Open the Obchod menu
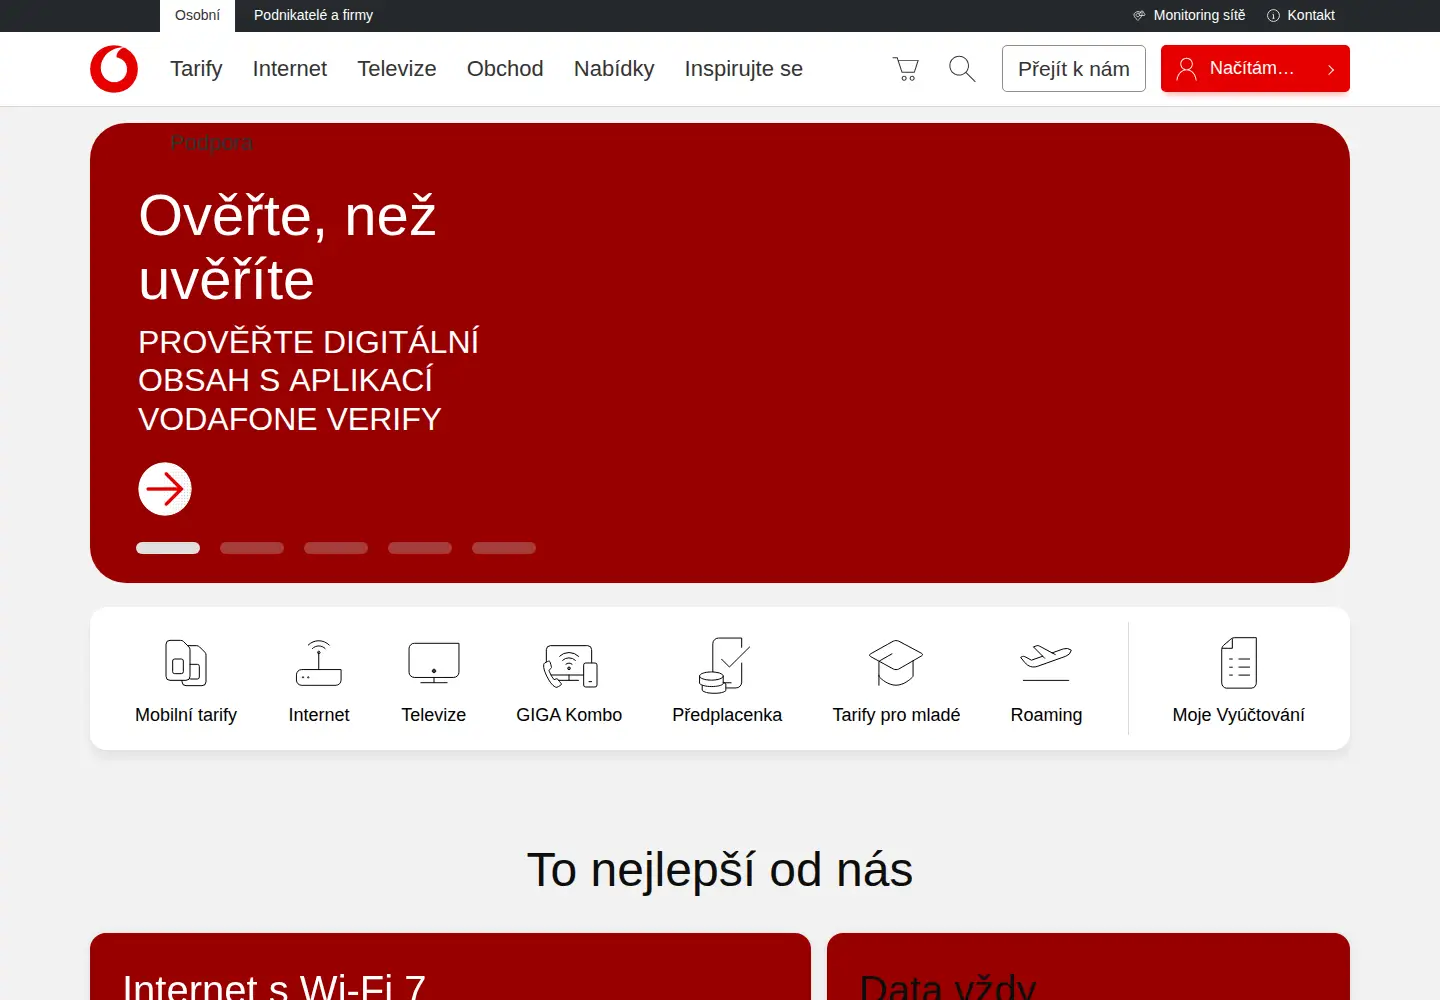Viewport: 1440px width, 1000px height. (505, 69)
